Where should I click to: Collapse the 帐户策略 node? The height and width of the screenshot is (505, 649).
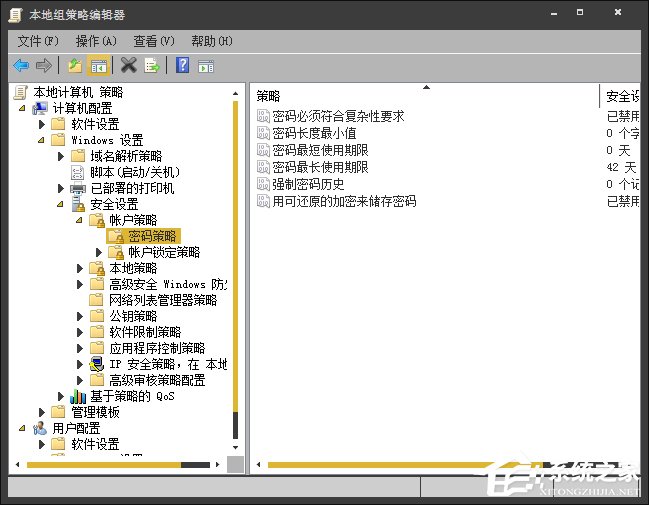coord(79,220)
